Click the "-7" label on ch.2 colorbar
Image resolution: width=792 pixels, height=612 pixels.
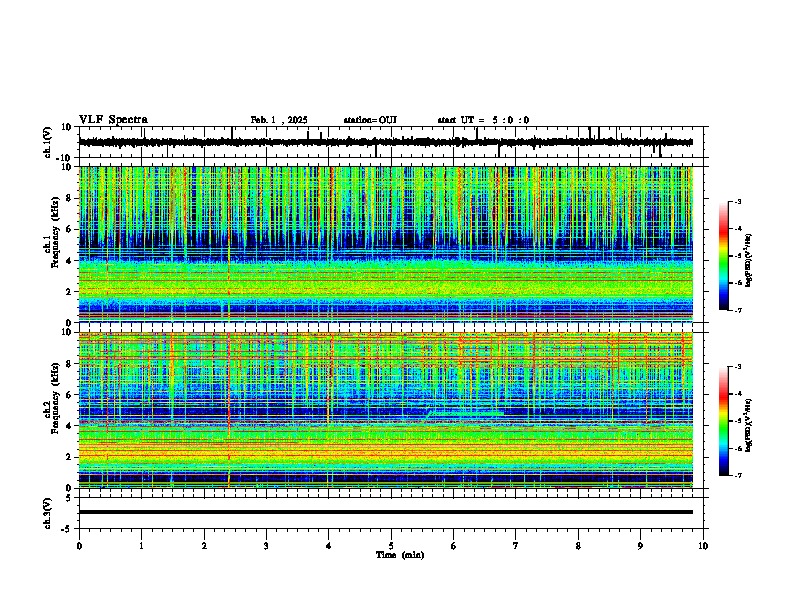click(738, 476)
